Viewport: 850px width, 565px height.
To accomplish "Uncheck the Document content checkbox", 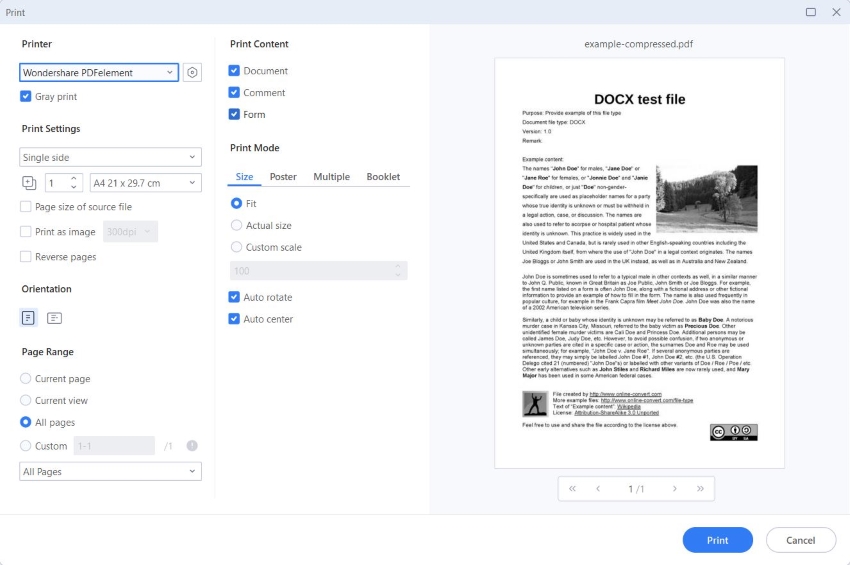I will (234, 70).
